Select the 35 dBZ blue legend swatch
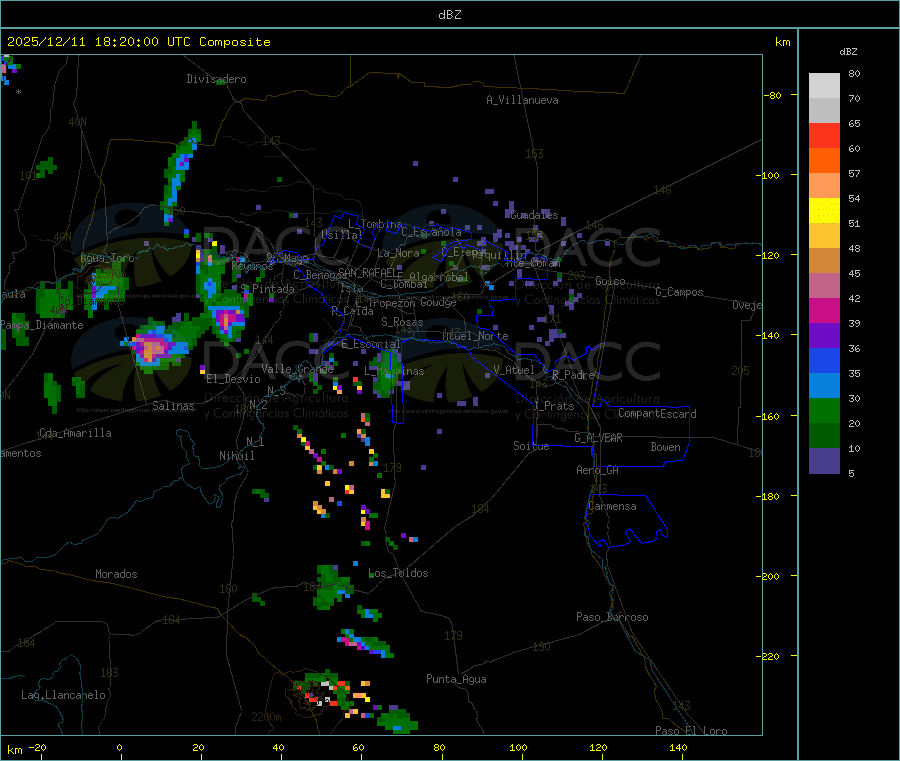Screen dimensions: 900x761 824,360
